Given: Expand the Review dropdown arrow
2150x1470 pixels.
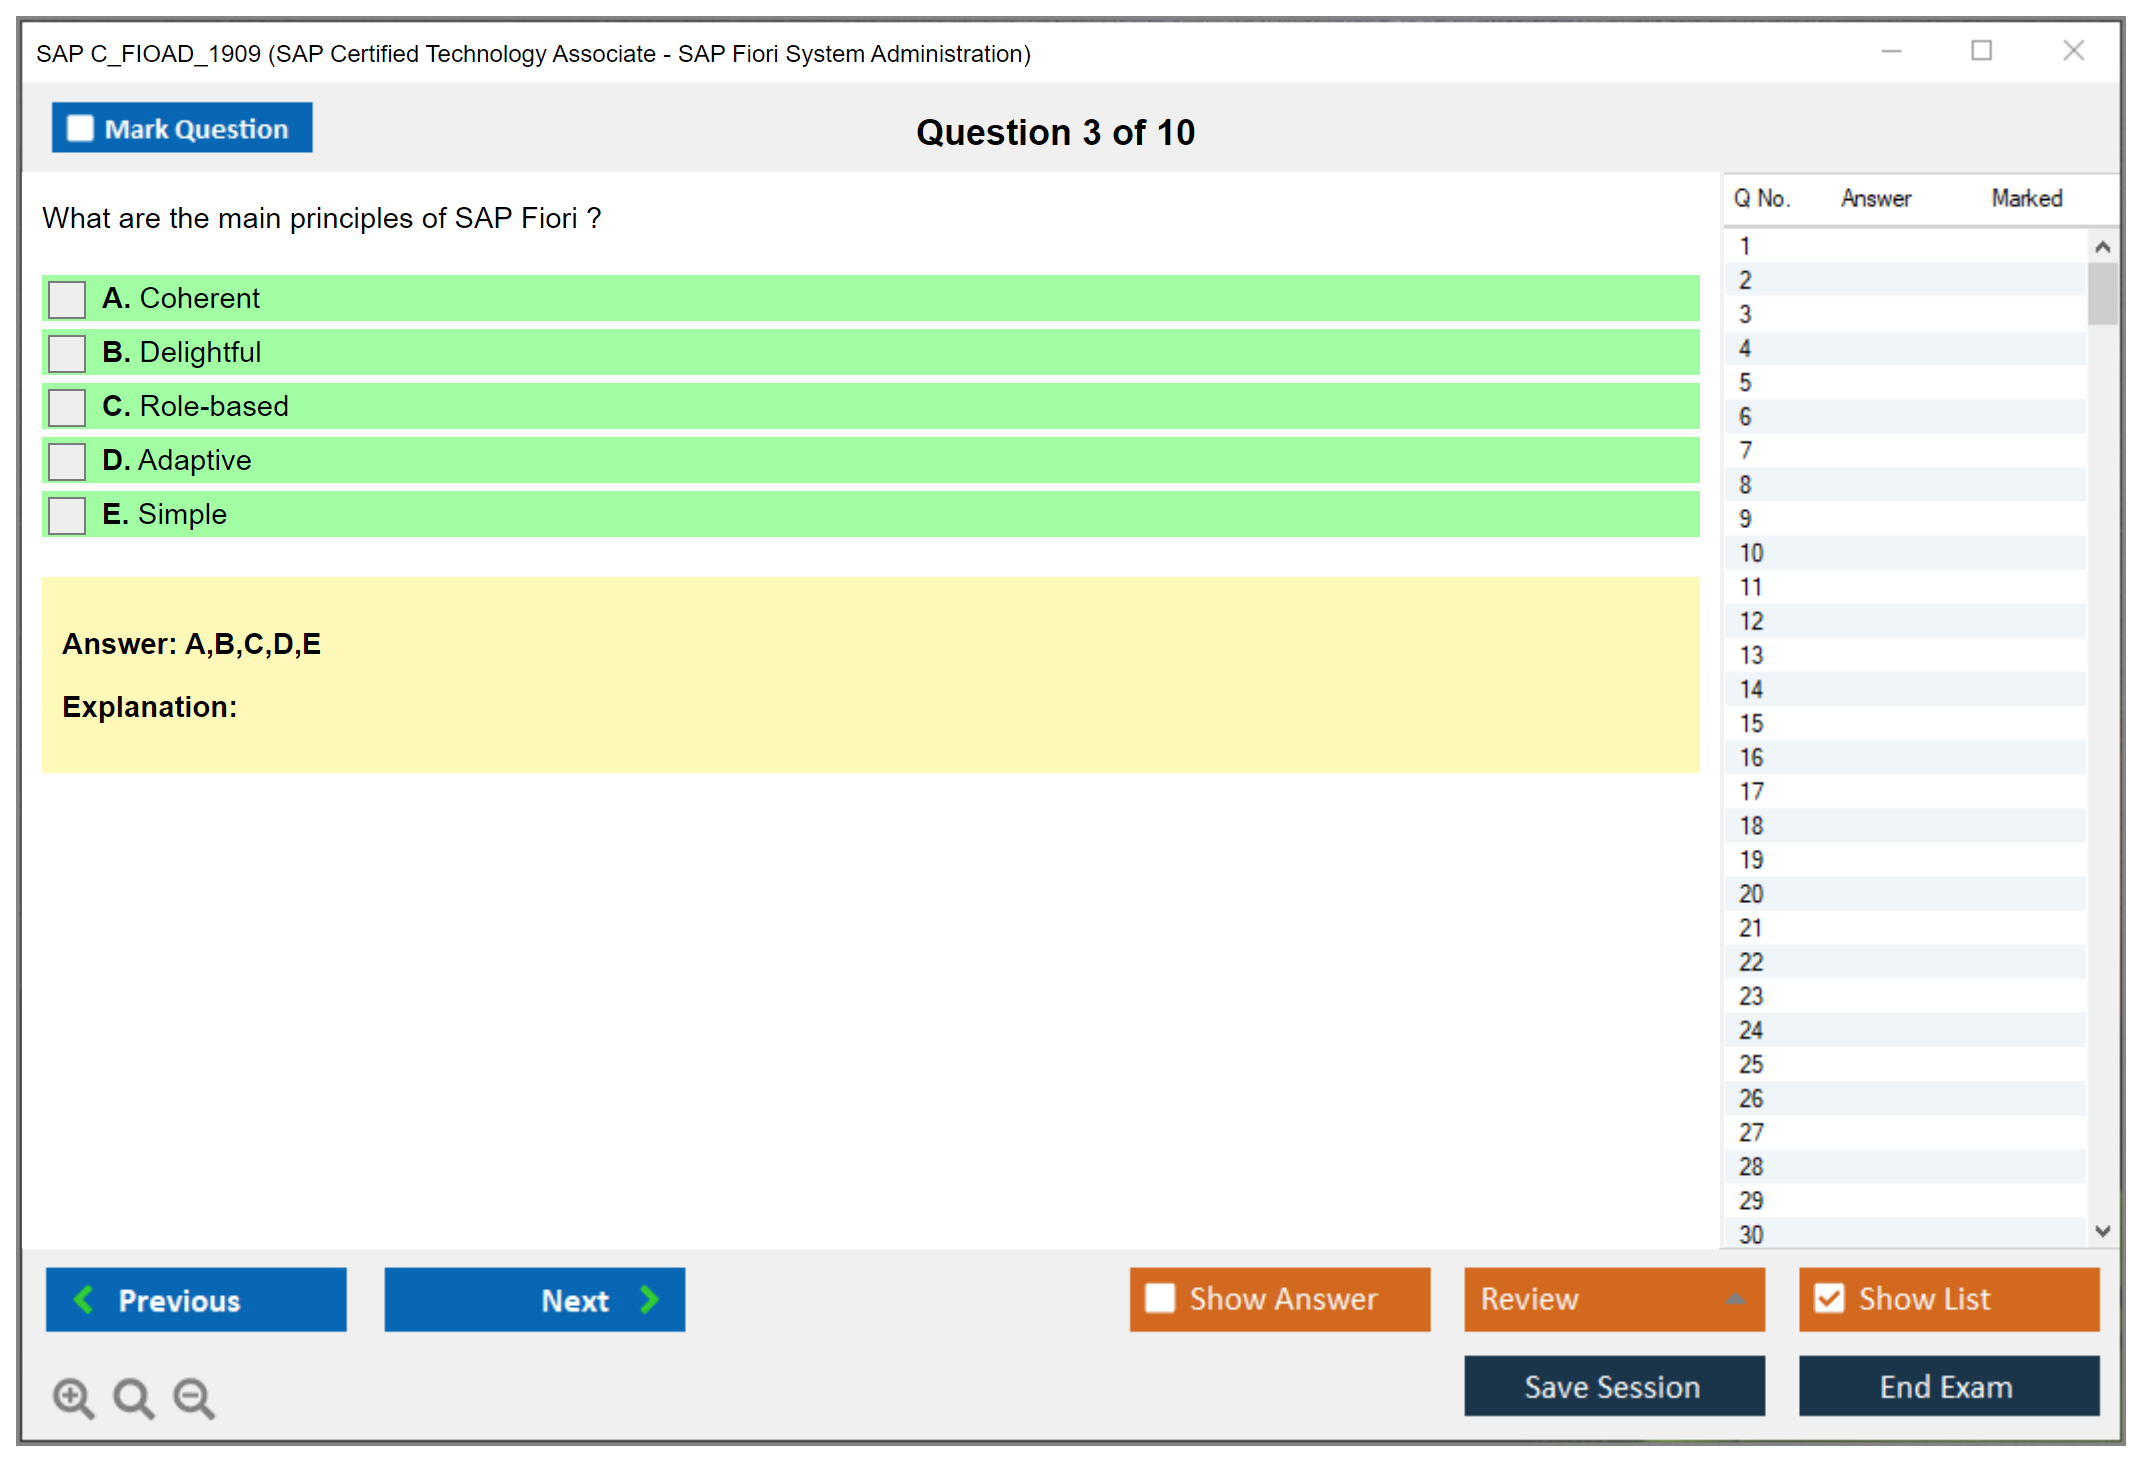Looking at the screenshot, I should [x=1735, y=1299].
